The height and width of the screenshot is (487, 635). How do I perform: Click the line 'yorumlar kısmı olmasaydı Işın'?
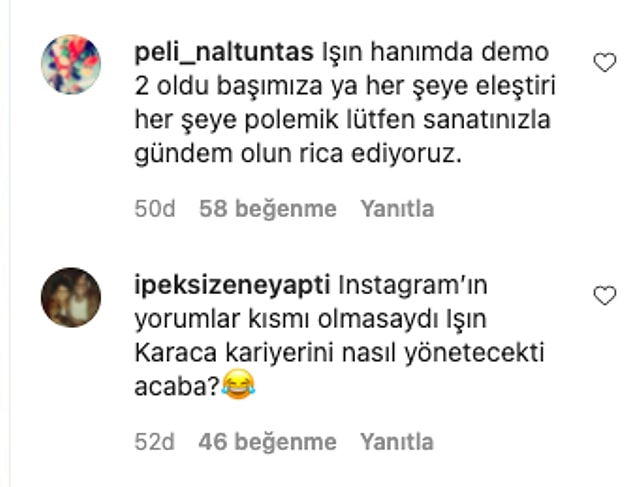(311, 320)
